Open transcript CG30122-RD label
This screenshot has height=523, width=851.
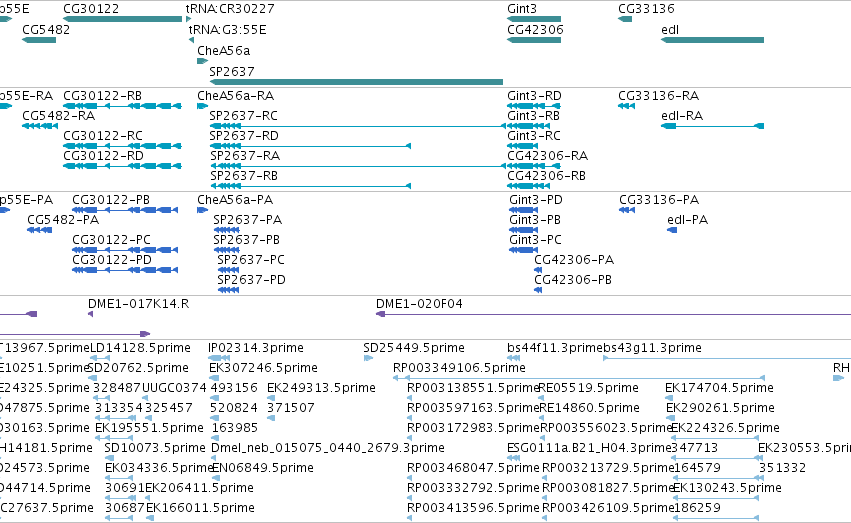click(103, 156)
